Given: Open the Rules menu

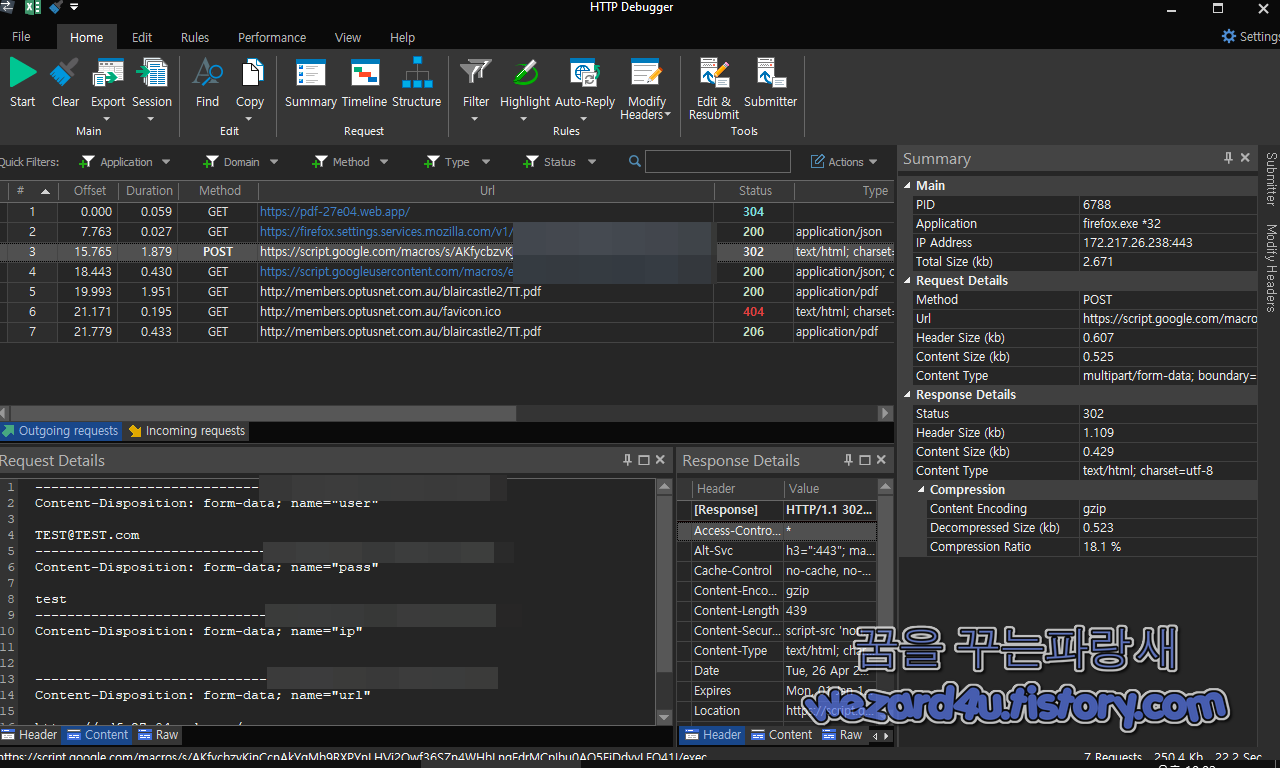Looking at the screenshot, I should 194,37.
